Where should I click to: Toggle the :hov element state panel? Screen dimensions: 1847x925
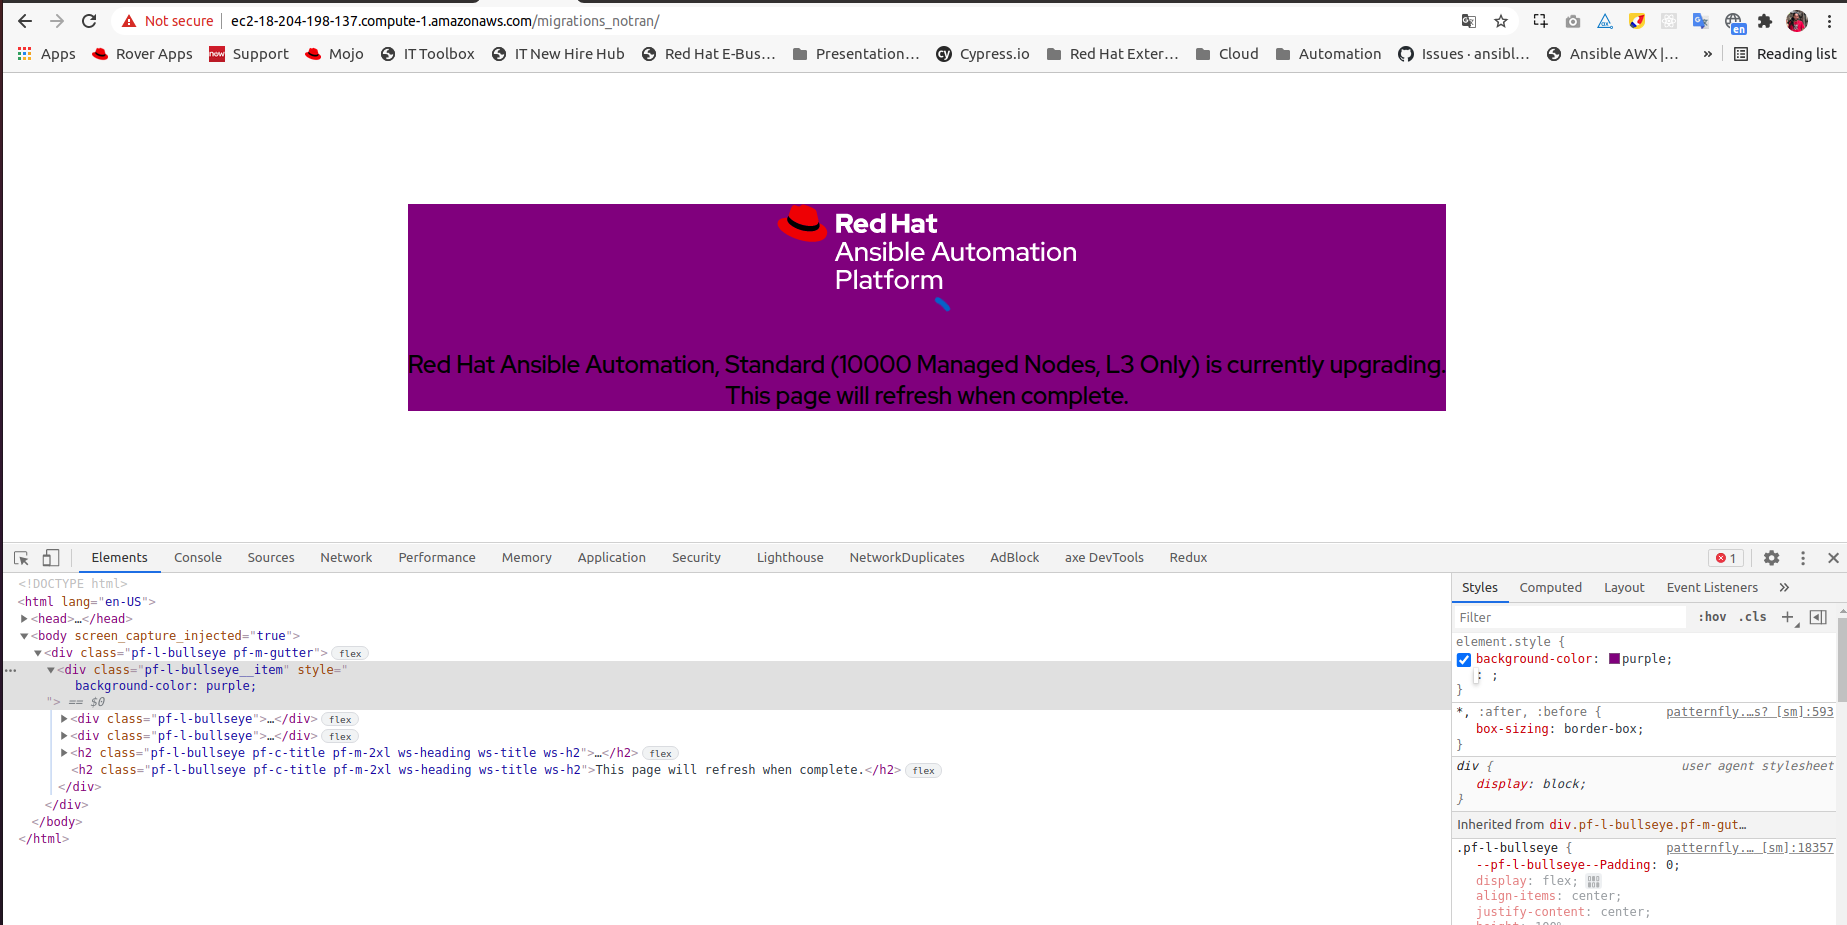[x=1712, y=617]
